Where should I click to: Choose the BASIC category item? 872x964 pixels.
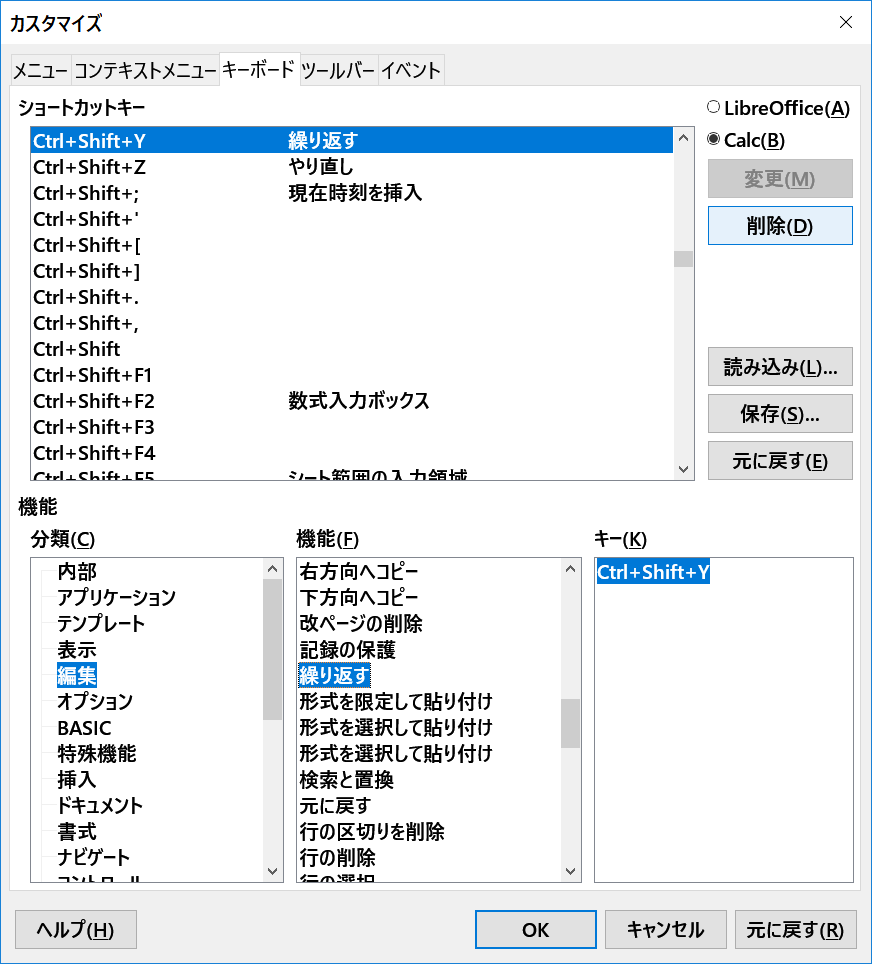pyautogui.click(x=84, y=728)
